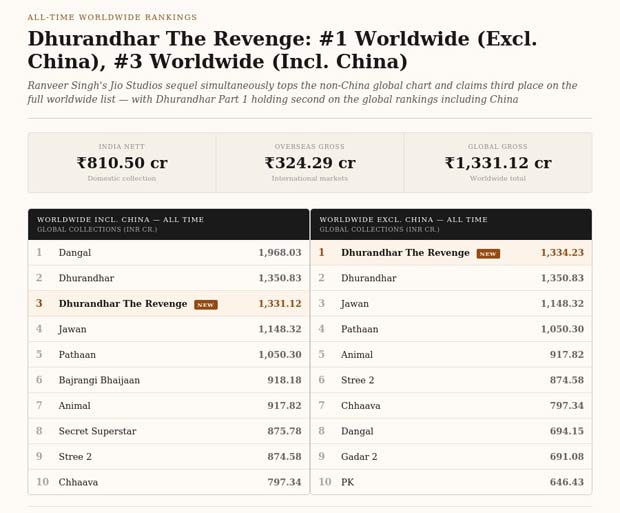Select Dhurandhar at rank 2 in Excl. China list
Viewport: 620px width, 513px height.
tap(451, 278)
